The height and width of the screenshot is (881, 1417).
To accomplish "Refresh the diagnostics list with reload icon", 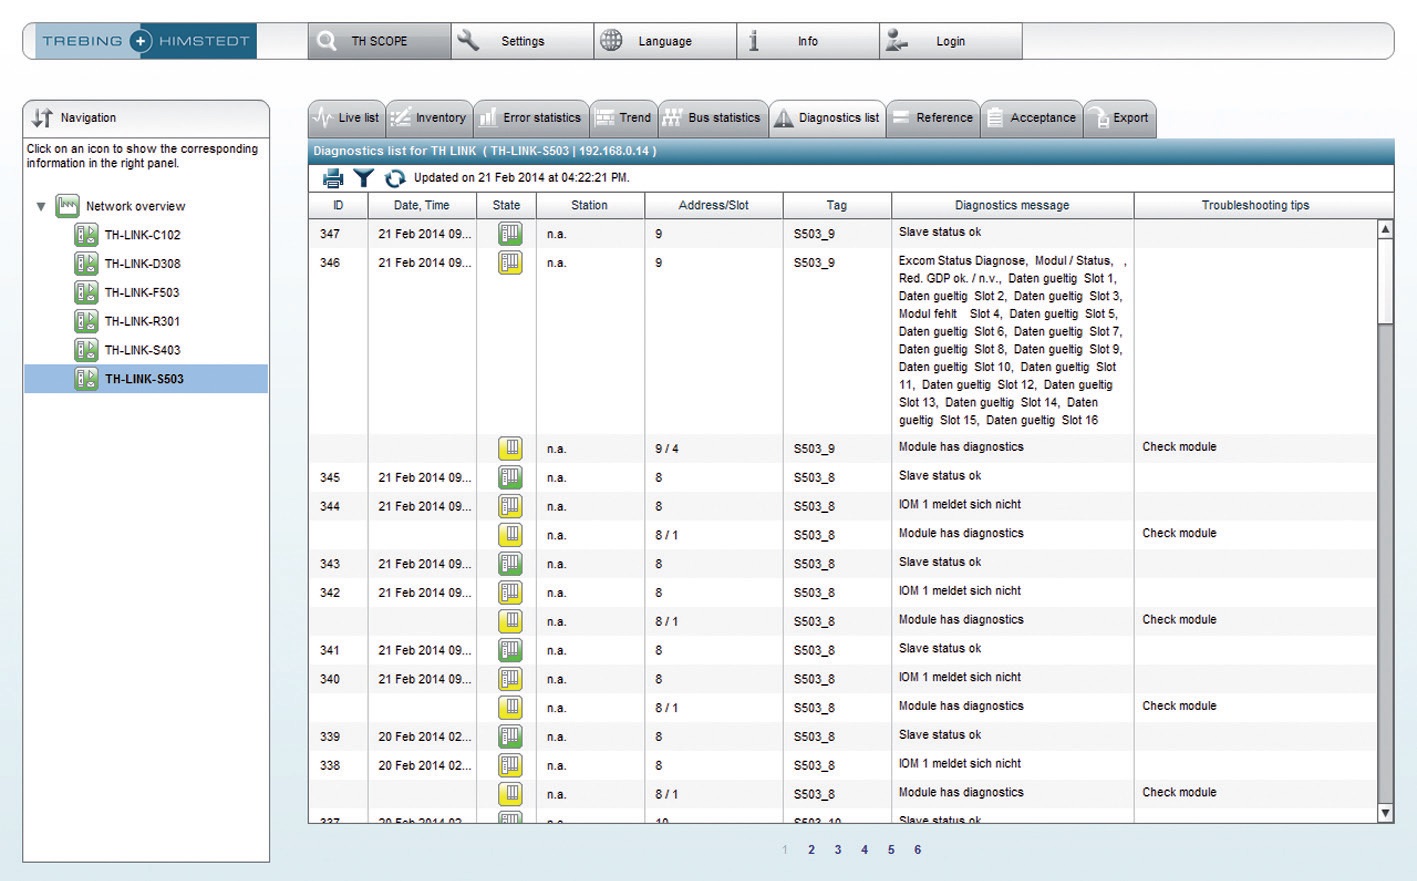I will pos(395,178).
